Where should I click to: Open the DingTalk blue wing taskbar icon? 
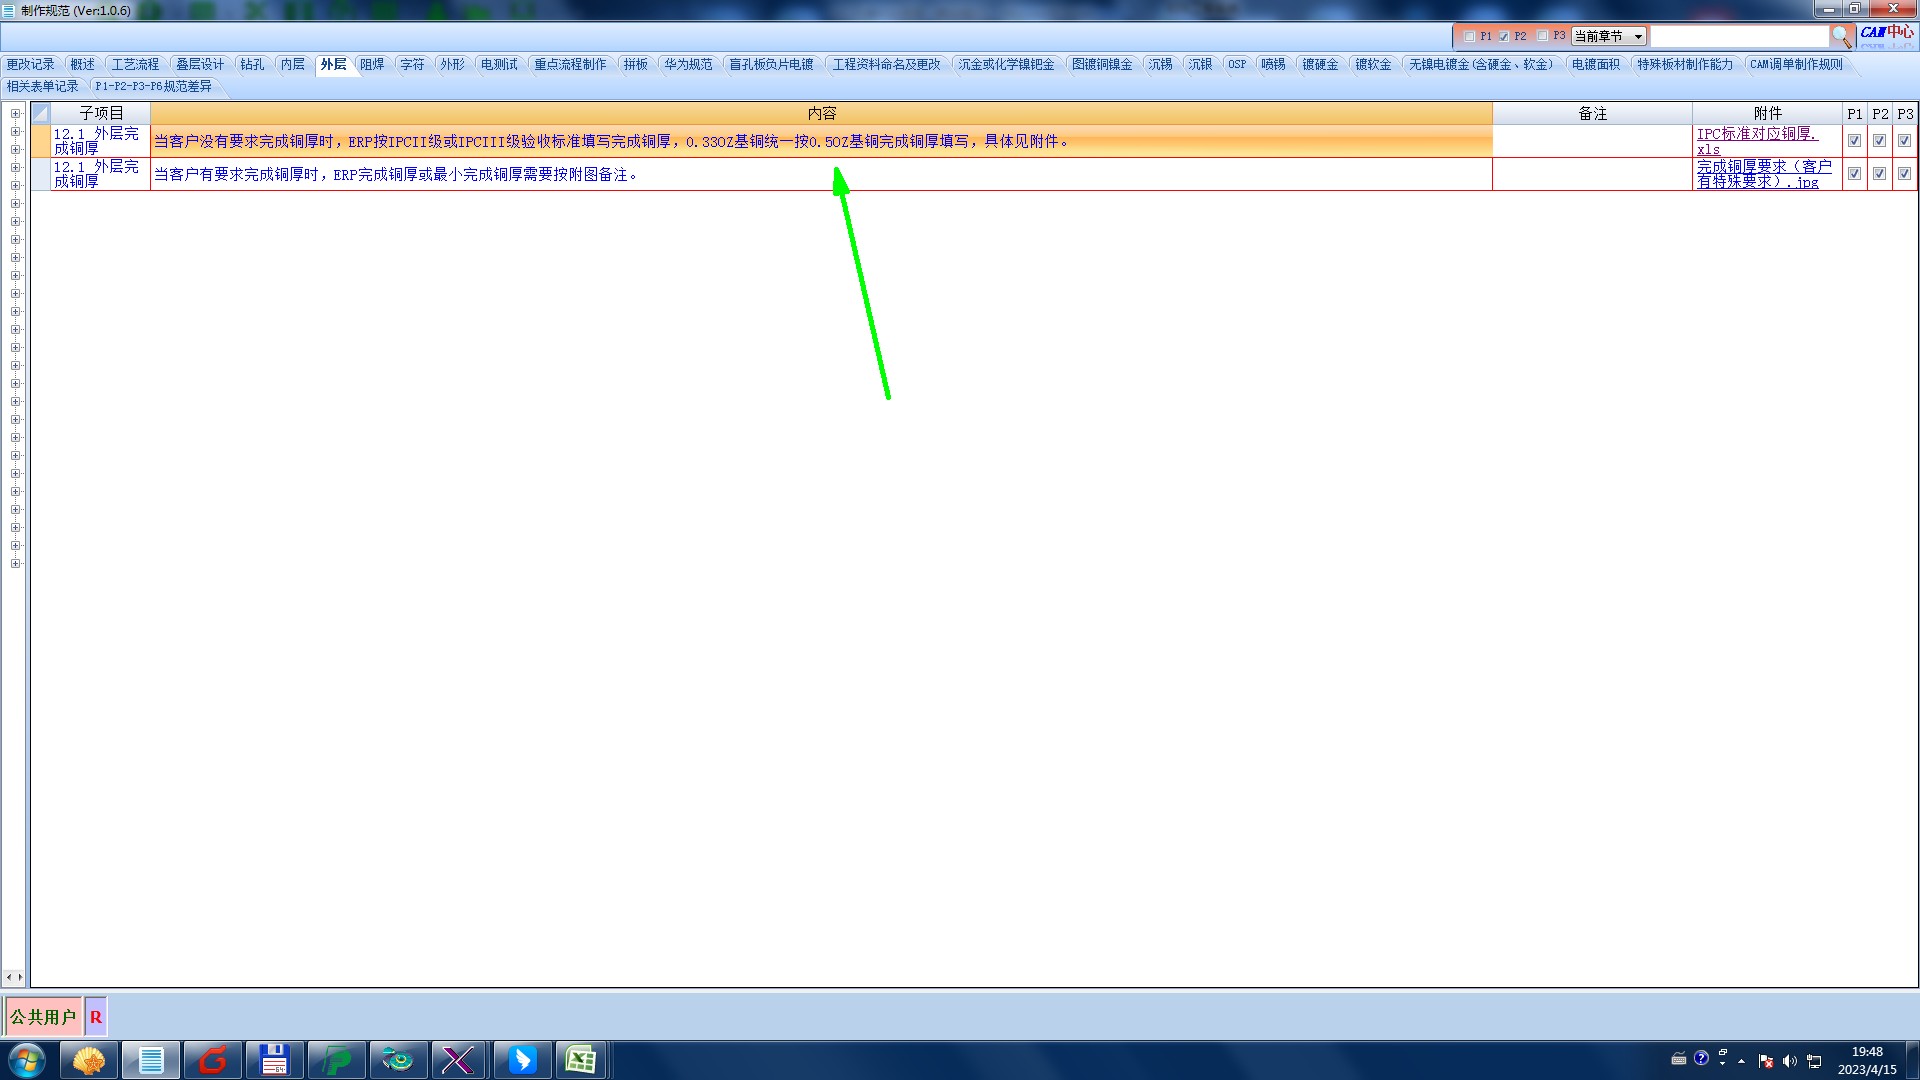click(522, 1060)
